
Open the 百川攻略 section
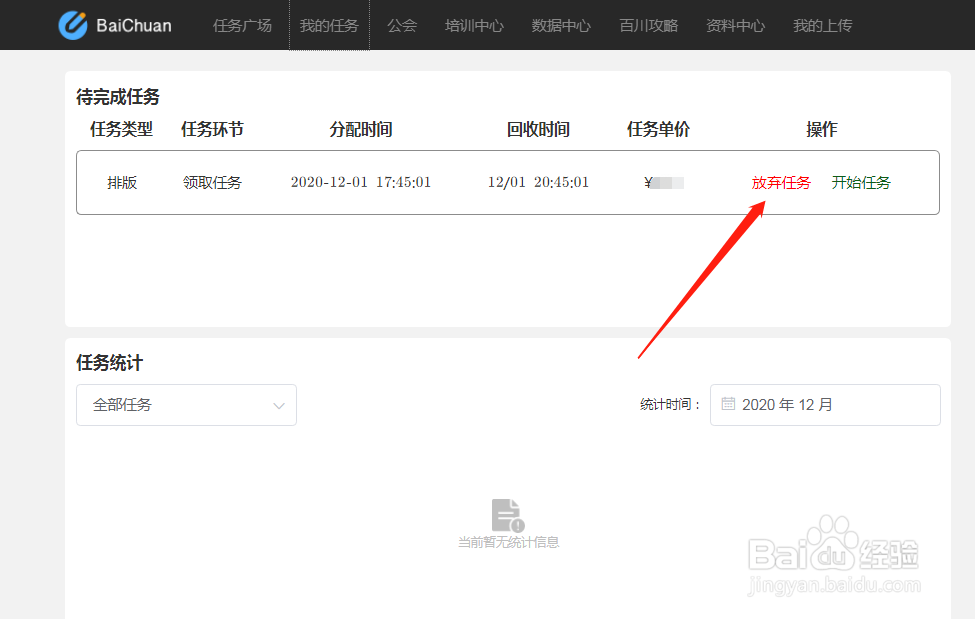649,26
